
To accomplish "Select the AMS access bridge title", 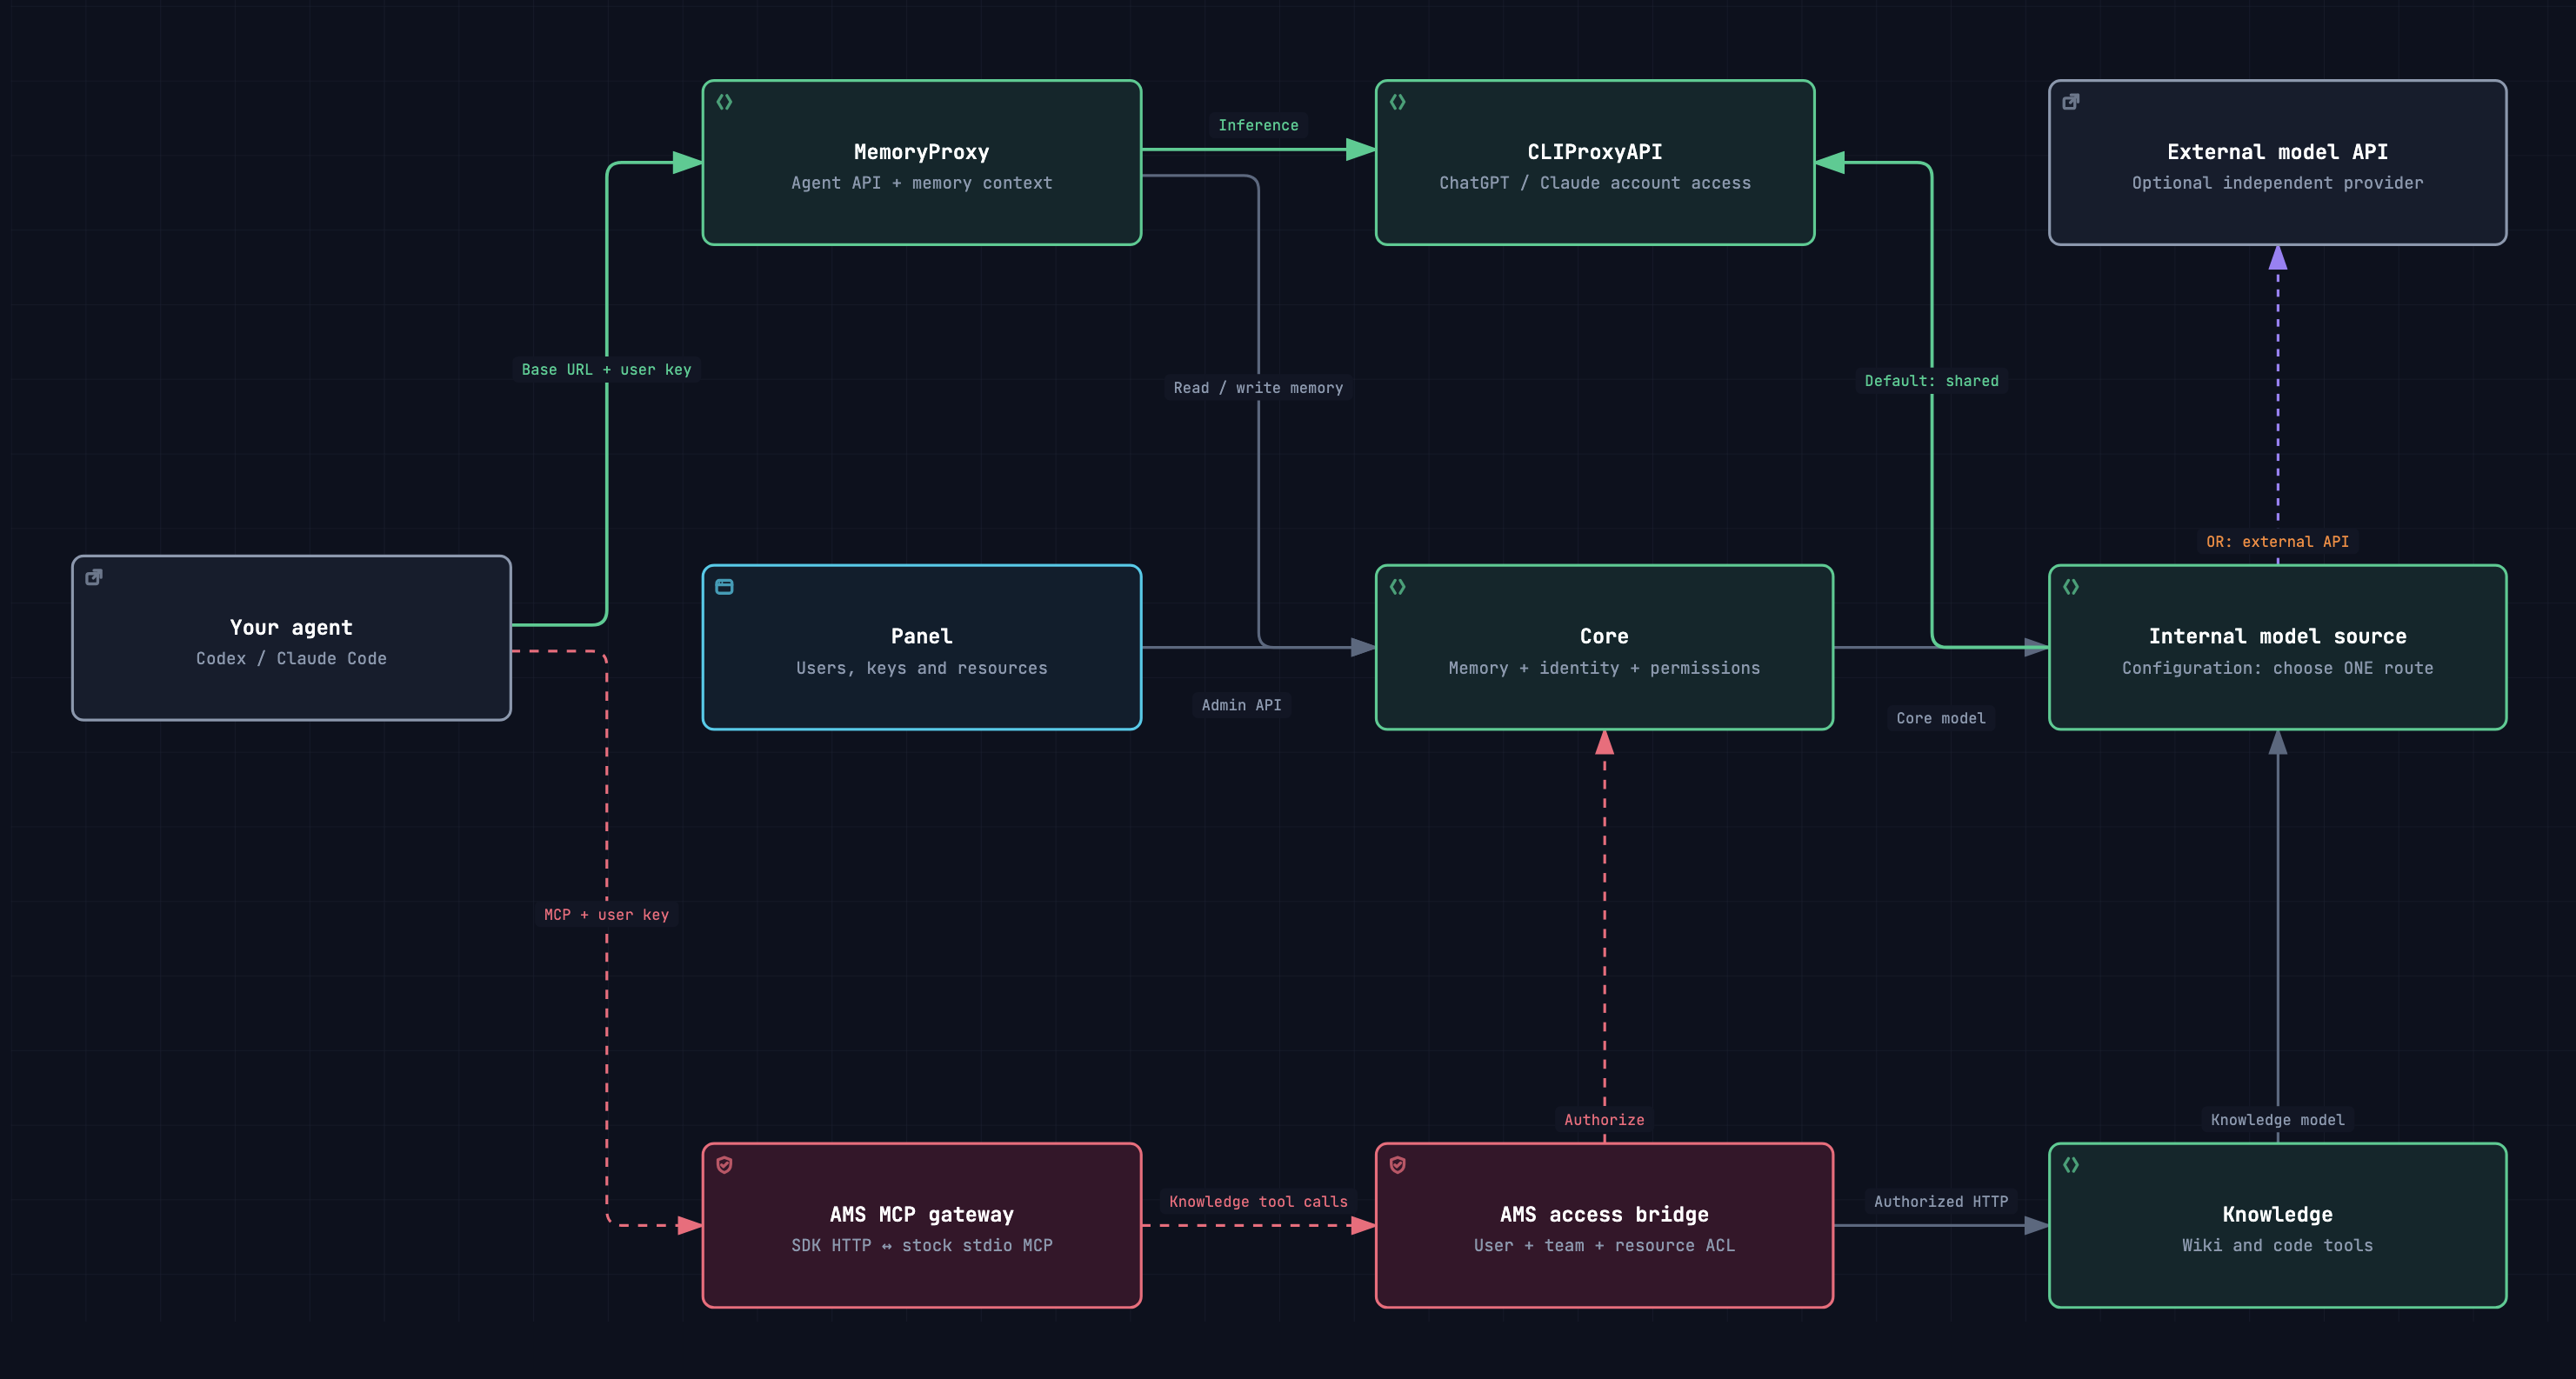I will [1604, 1214].
